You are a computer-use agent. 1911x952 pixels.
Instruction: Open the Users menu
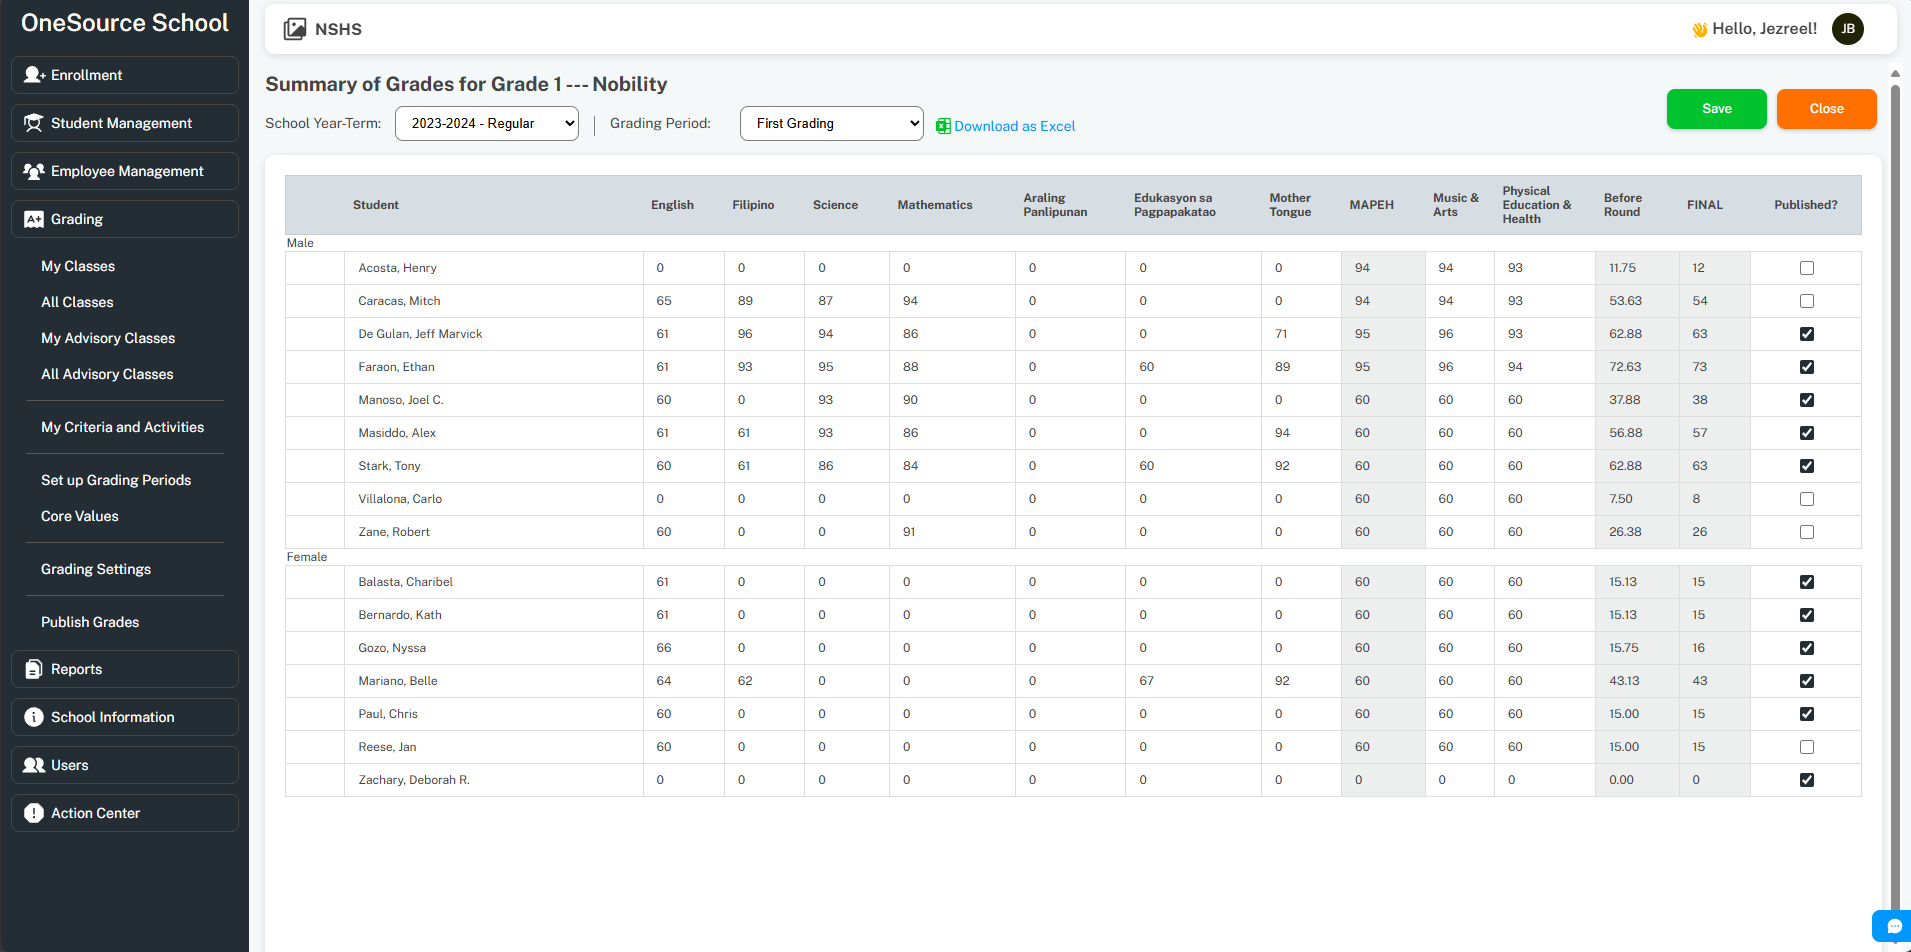(125, 765)
